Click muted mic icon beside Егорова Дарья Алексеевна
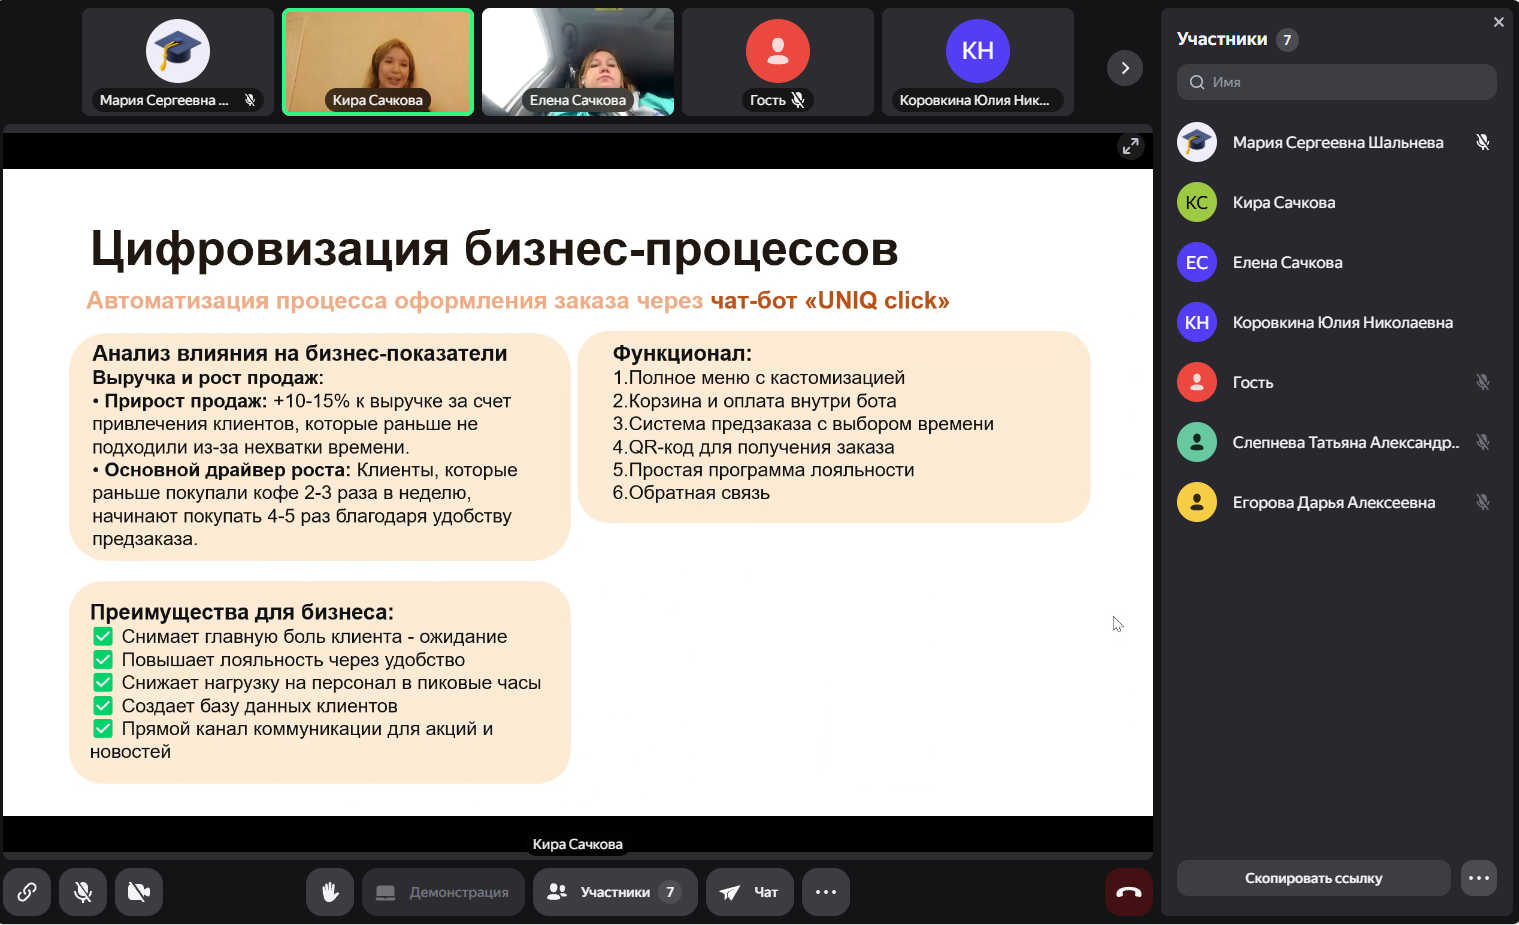The width and height of the screenshot is (1519, 925). tap(1482, 502)
